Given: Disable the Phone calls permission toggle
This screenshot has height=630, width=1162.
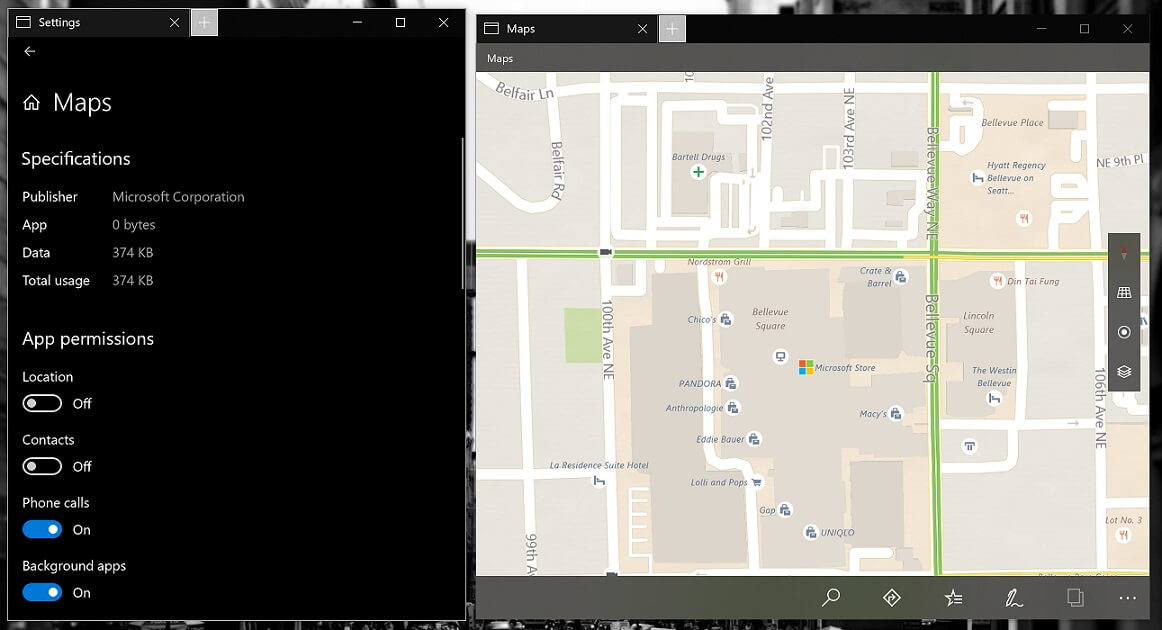Looking at the screenshot, I should pos(42,529).
